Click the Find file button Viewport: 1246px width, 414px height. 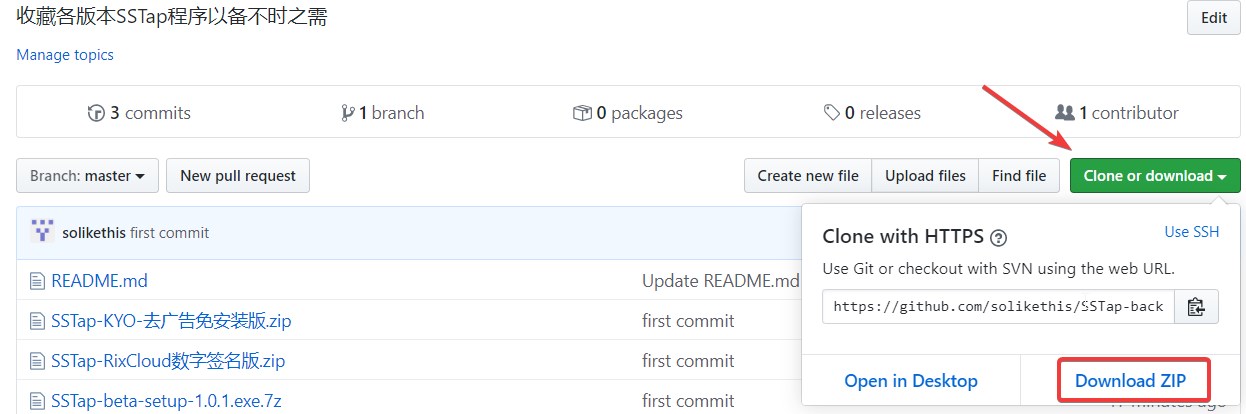coord(1018,176)
